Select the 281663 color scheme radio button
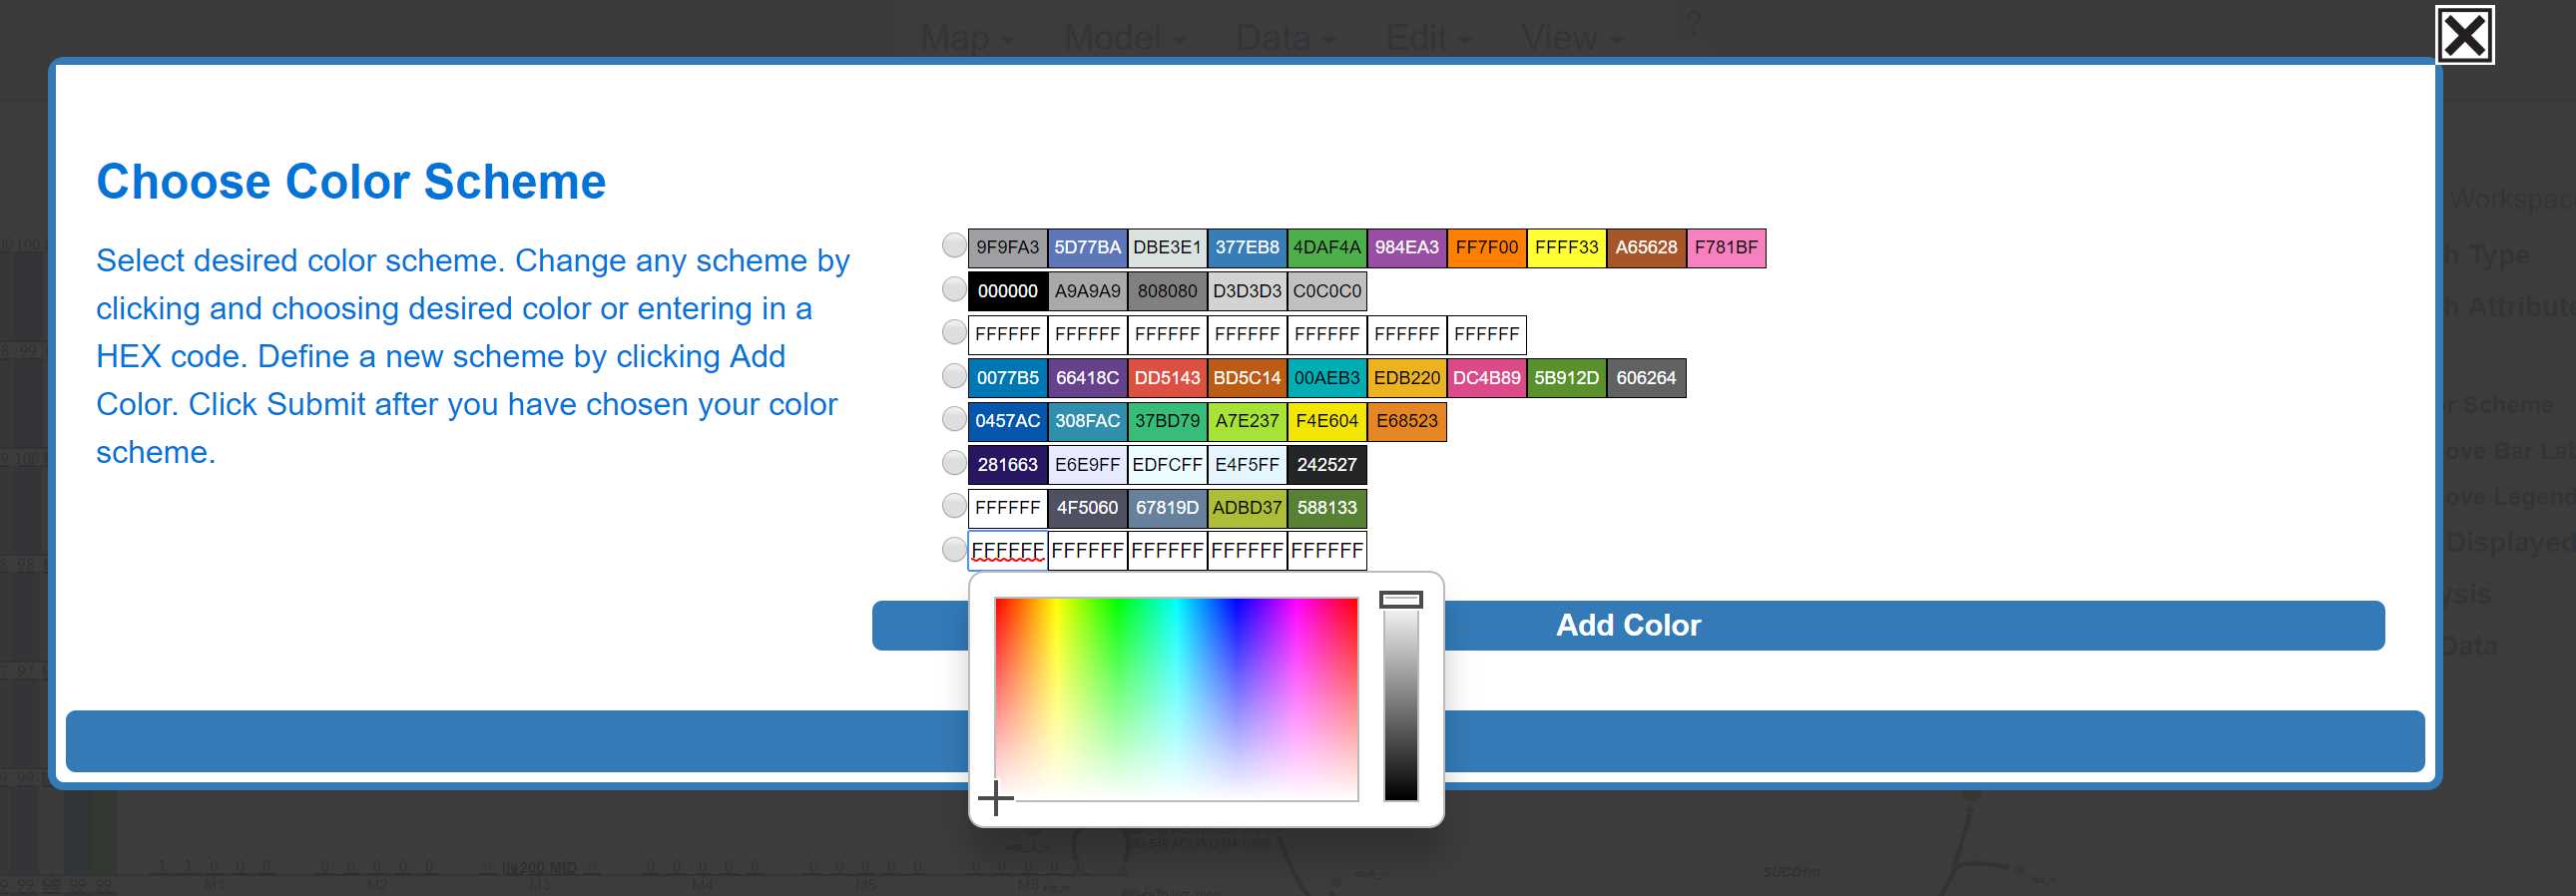Screen dimensions: 2576x896 coord(954,464)
